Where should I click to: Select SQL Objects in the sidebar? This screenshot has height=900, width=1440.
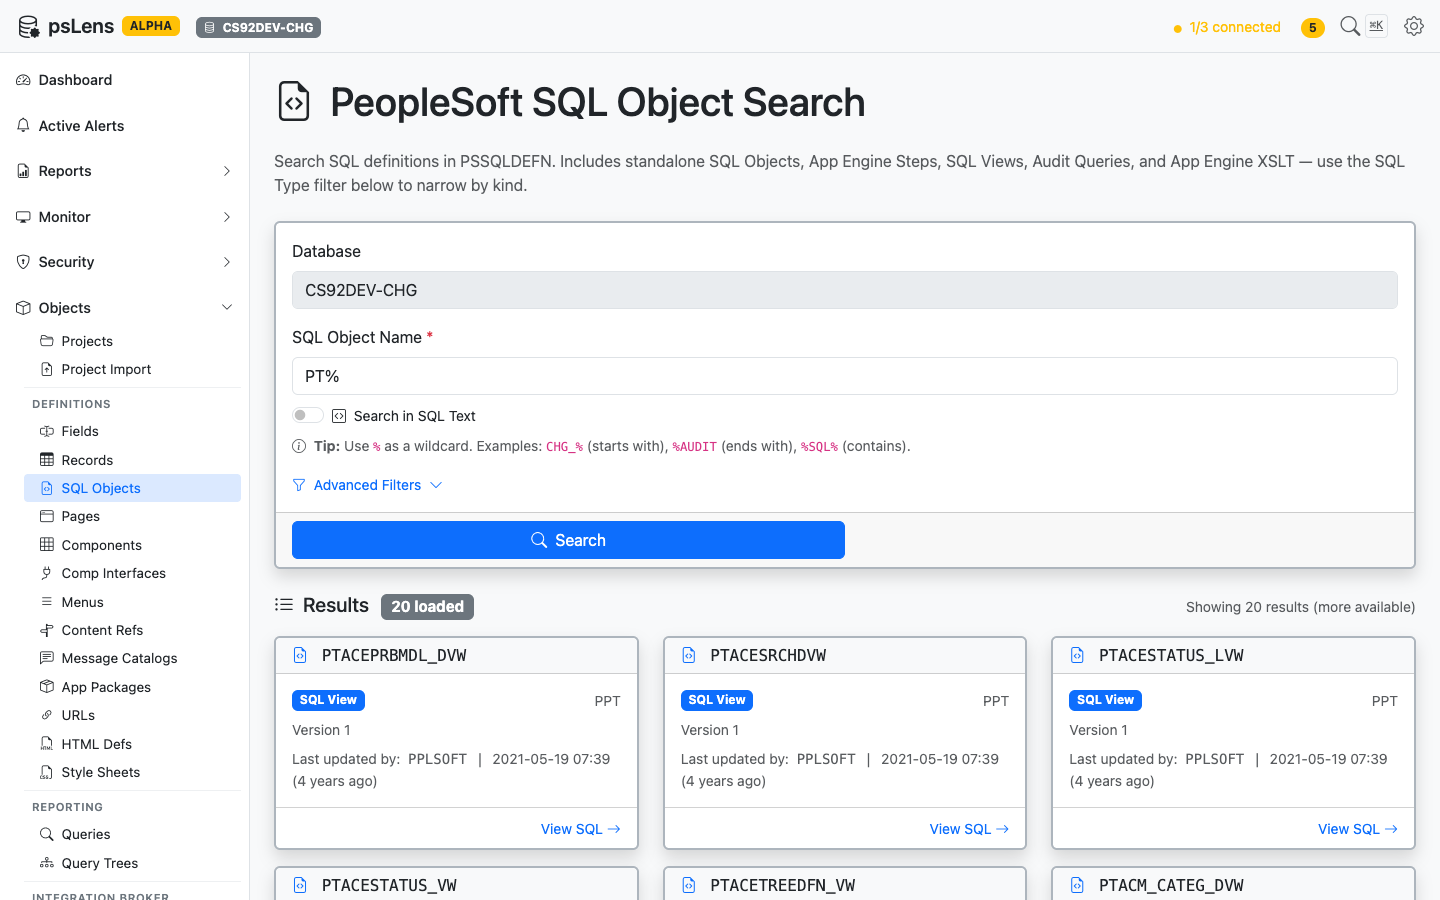(132, 488)
